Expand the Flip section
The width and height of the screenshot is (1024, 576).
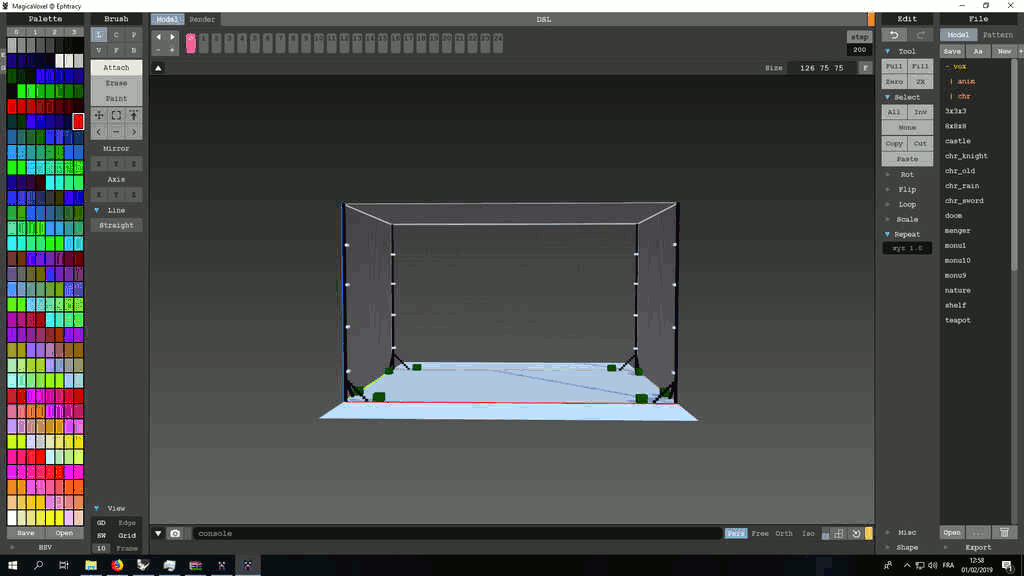pos(888,189)
